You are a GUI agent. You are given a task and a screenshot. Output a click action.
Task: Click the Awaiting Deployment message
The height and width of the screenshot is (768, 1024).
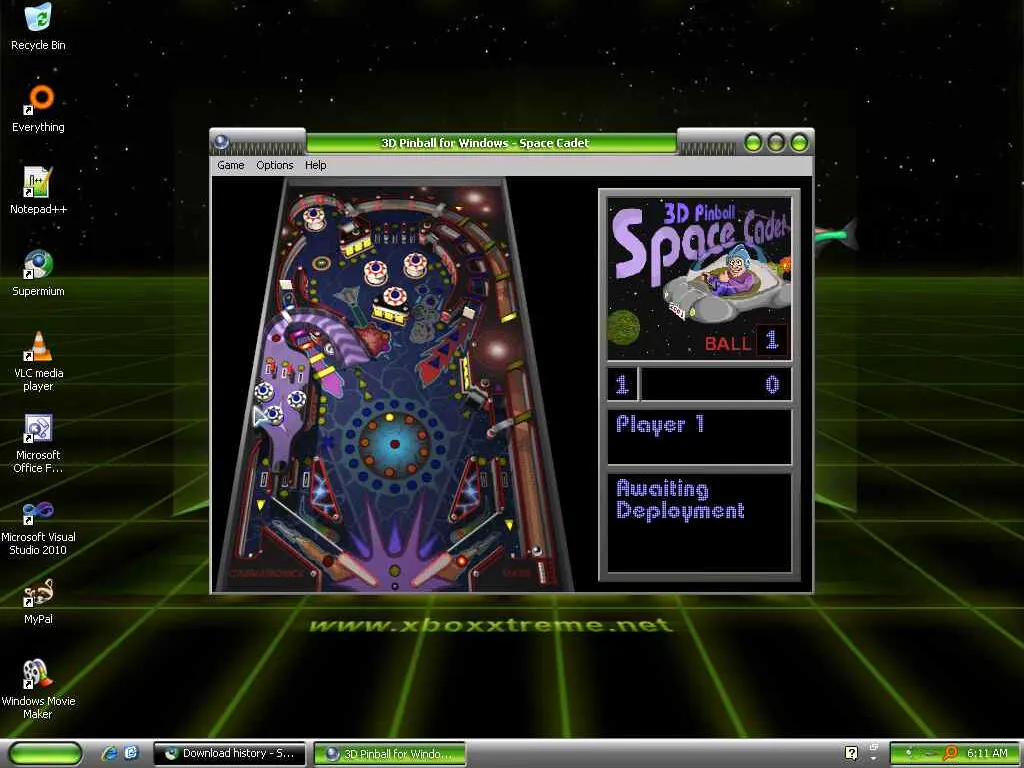680,499
